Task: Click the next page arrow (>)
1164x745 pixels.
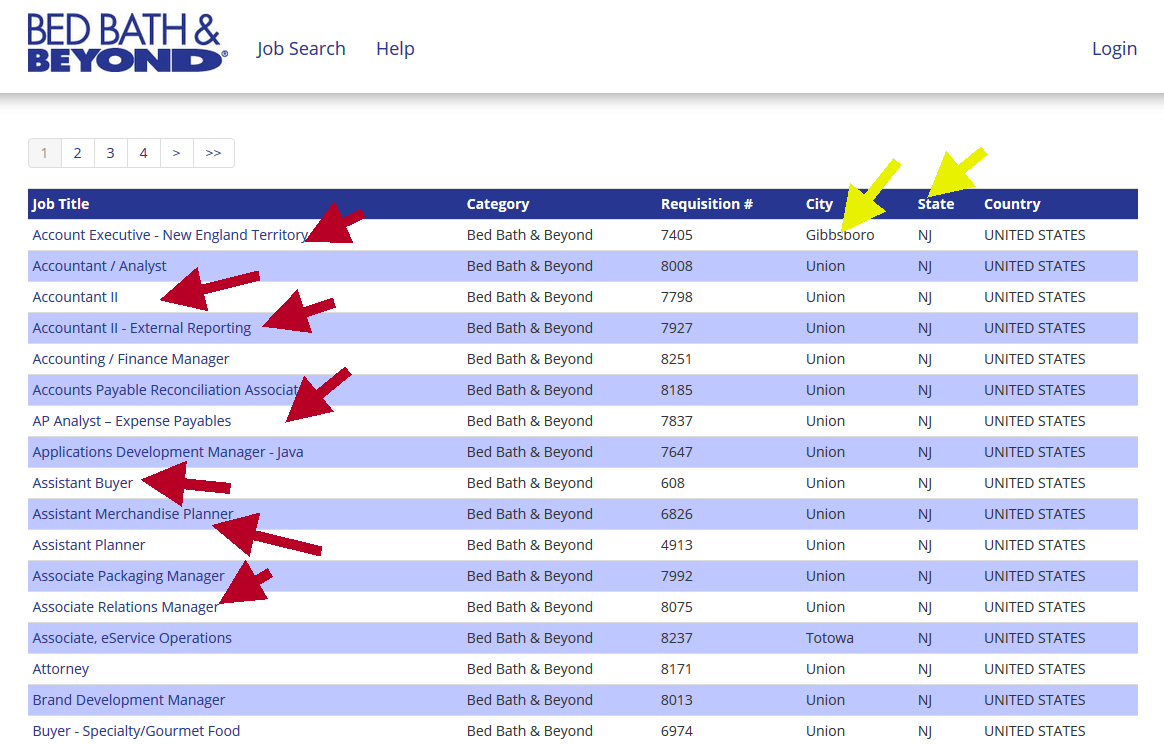Action: click(x=177, y=153)
